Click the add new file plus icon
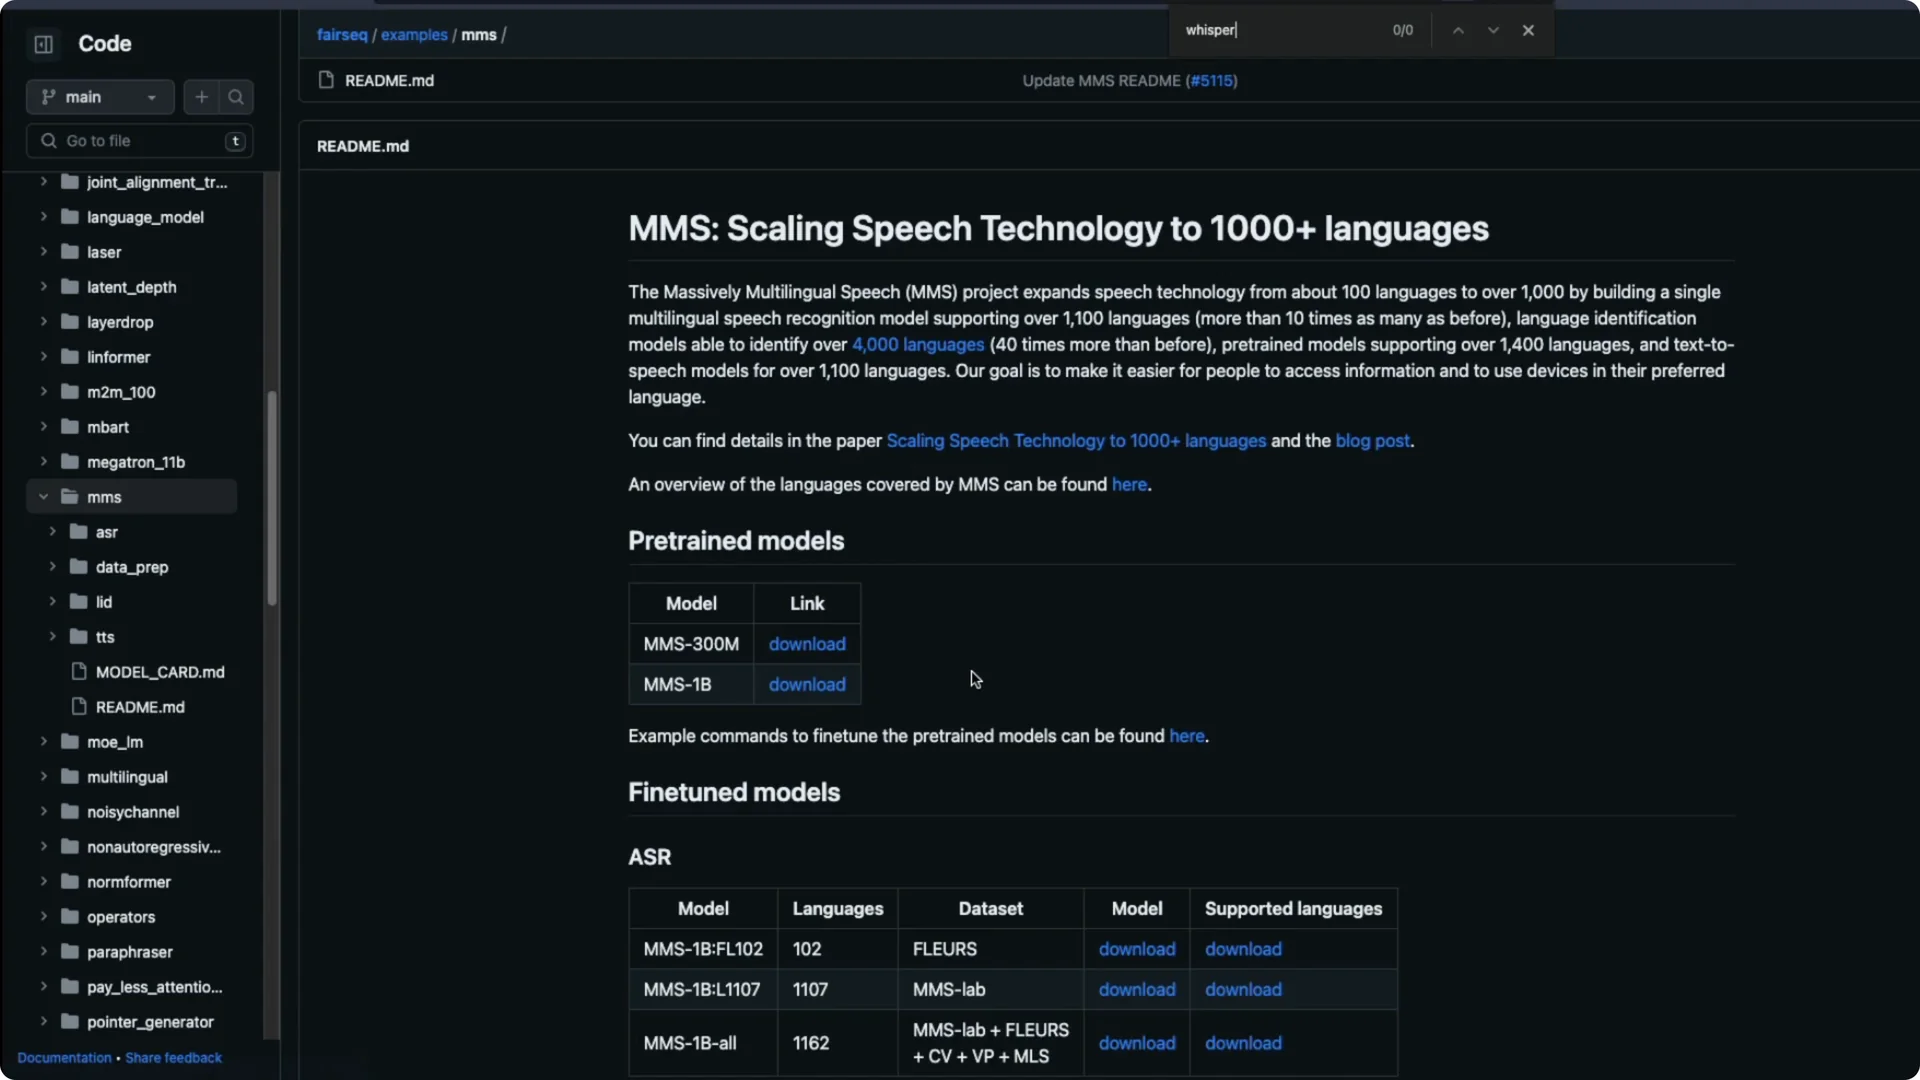The height and width of the screenshot is (1080, 1920). [x=200, y=97]
